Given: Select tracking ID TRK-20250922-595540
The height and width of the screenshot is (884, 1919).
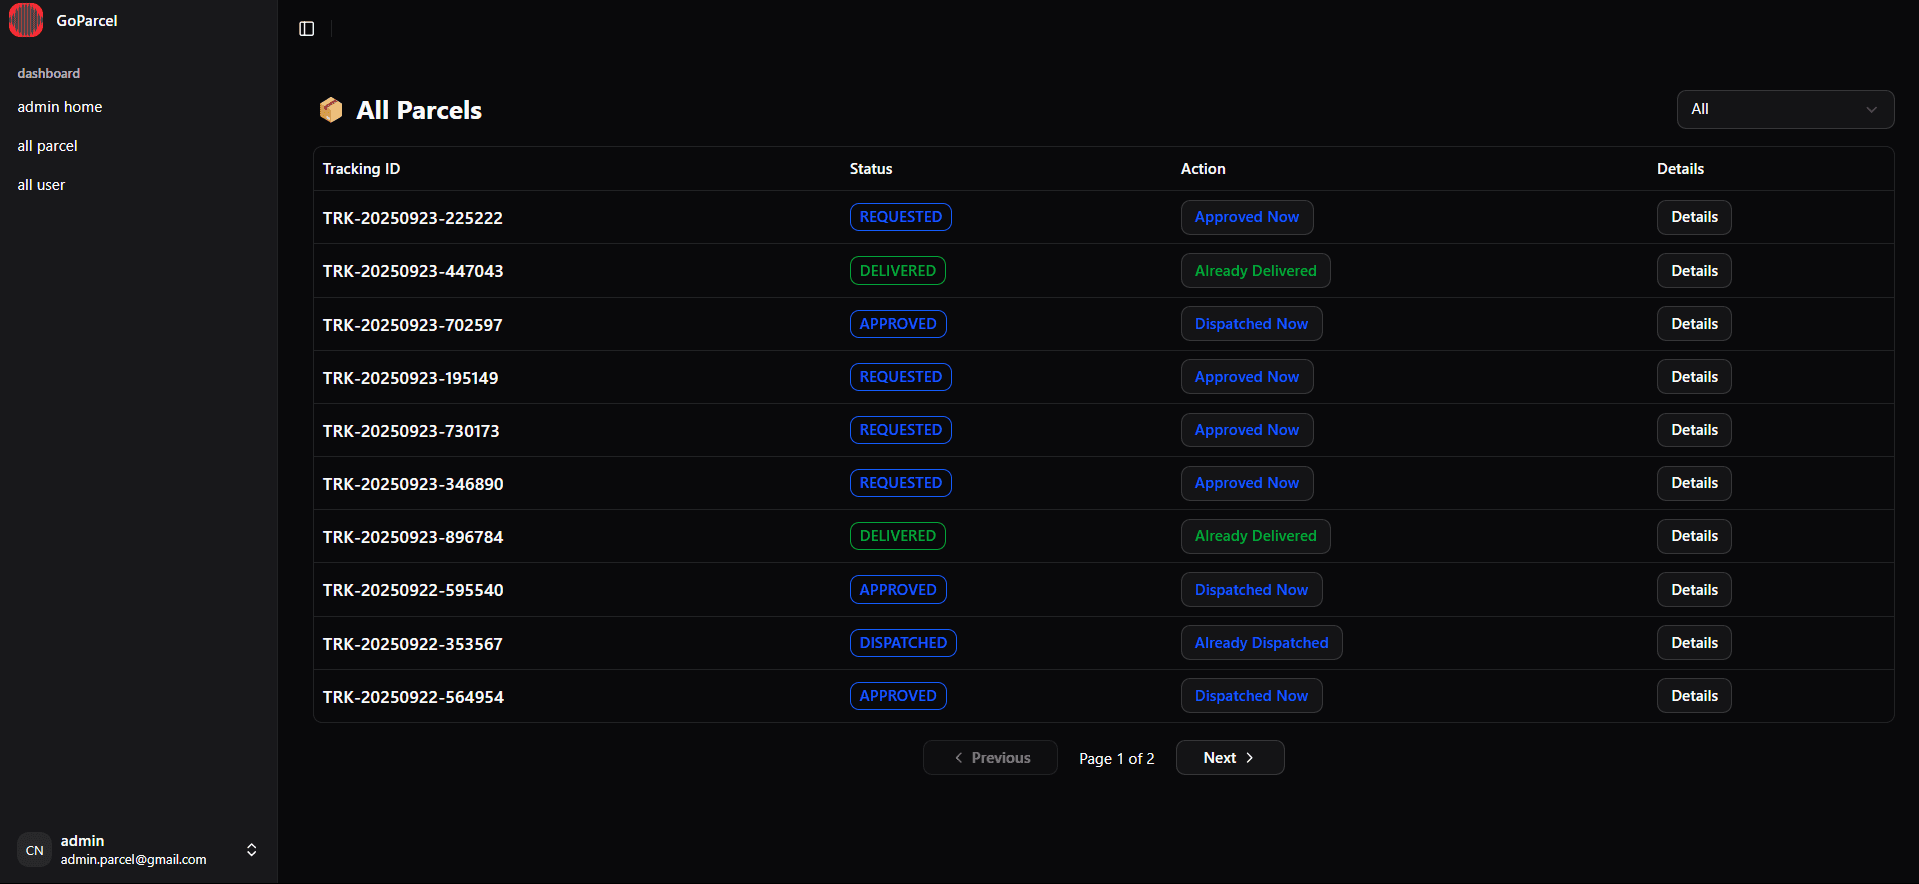Looking at the screenshot, I should (x=413, y=590).
